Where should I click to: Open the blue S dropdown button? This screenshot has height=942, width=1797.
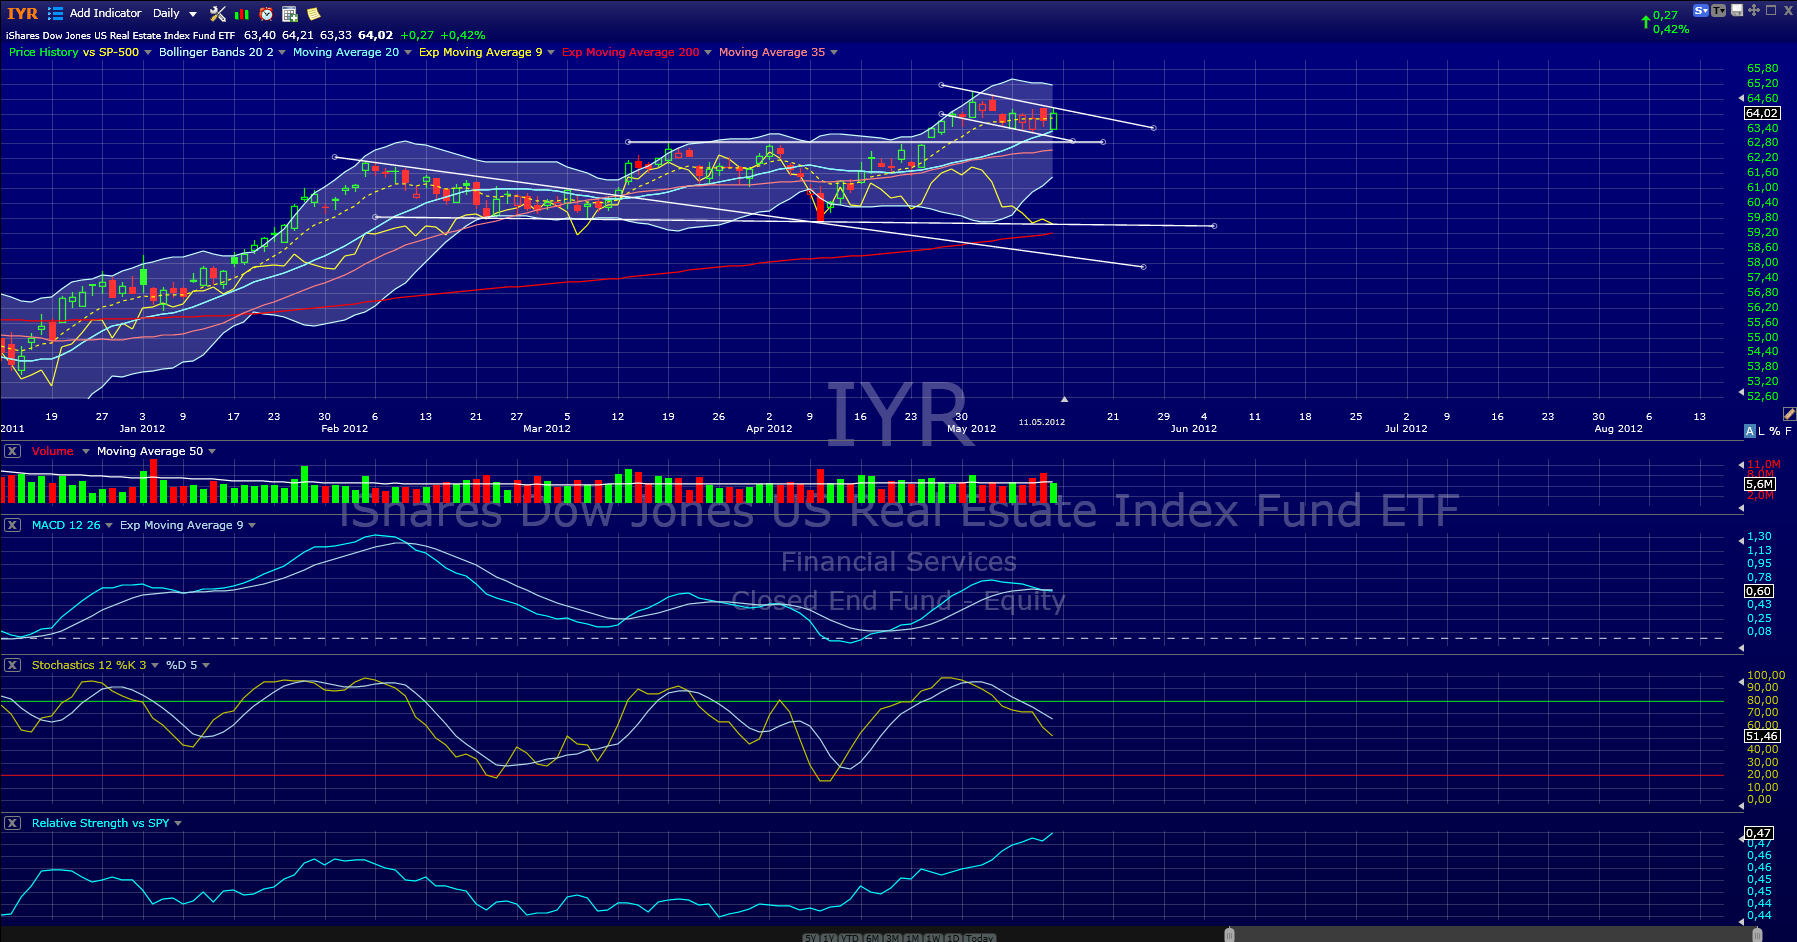[1701, 10]
